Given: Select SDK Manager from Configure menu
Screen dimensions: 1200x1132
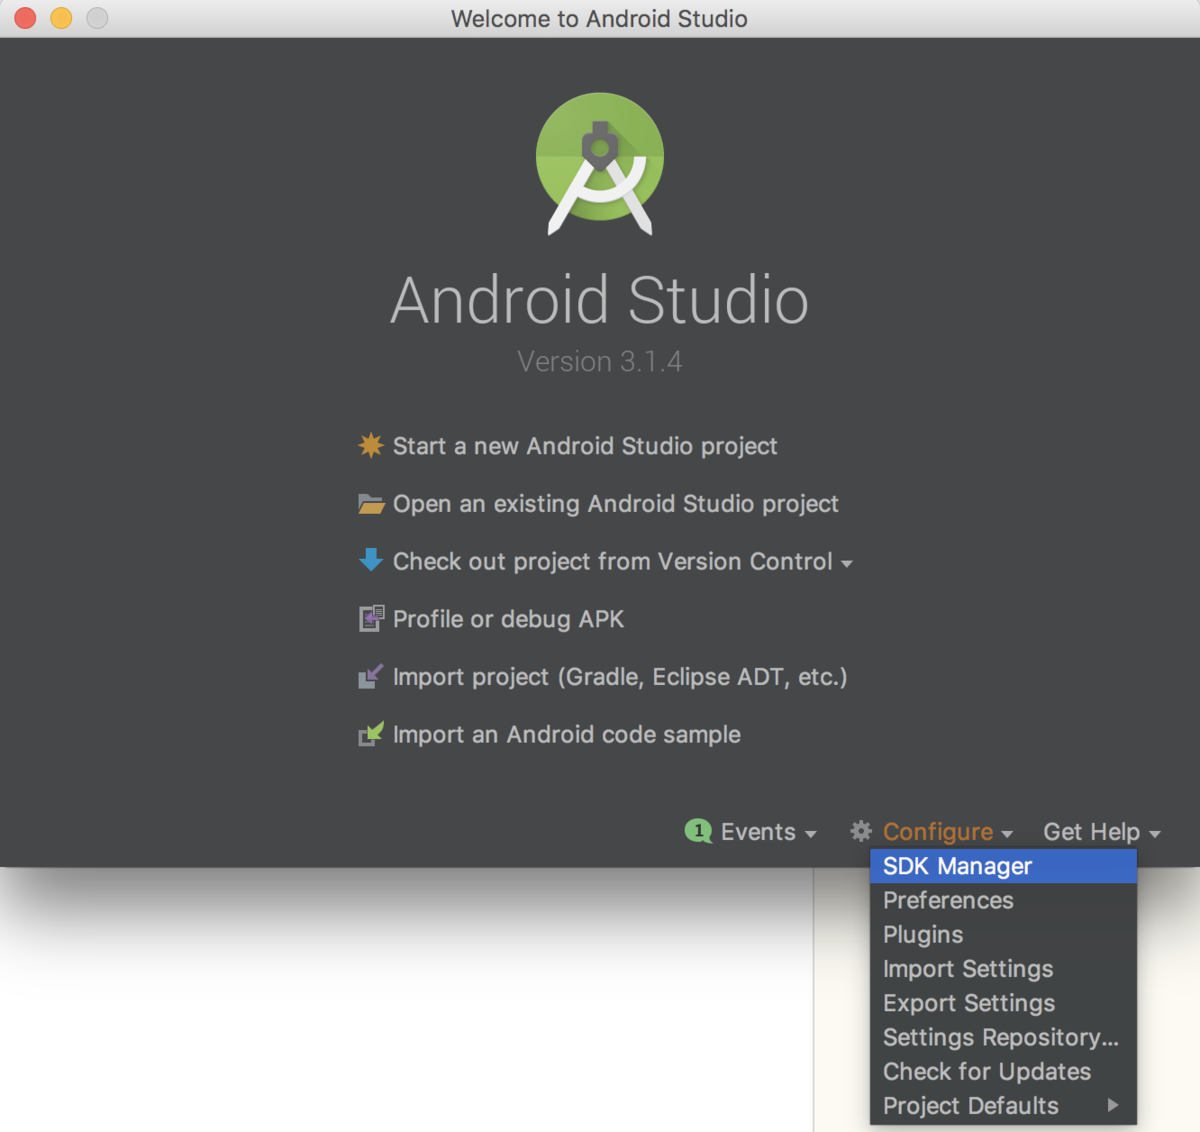Looking at the screenshot, I should (1004, 866).
